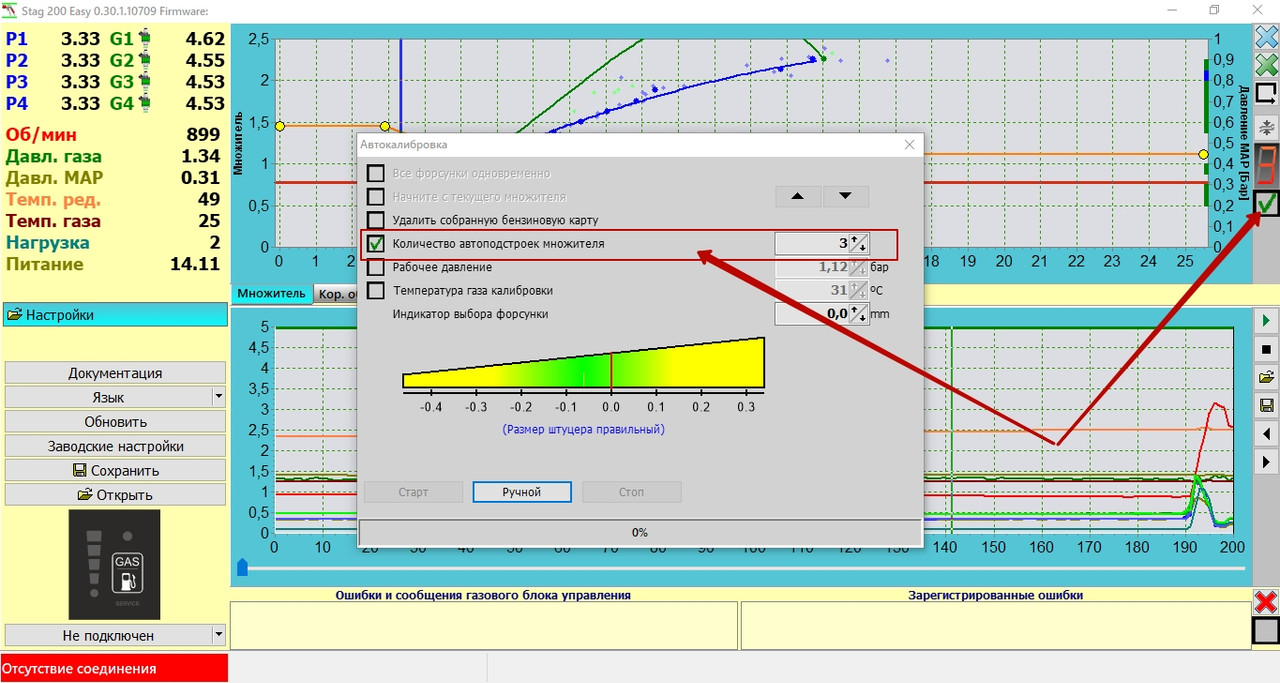Adjust Температура газа калибровки stepper

coord(858,290)
